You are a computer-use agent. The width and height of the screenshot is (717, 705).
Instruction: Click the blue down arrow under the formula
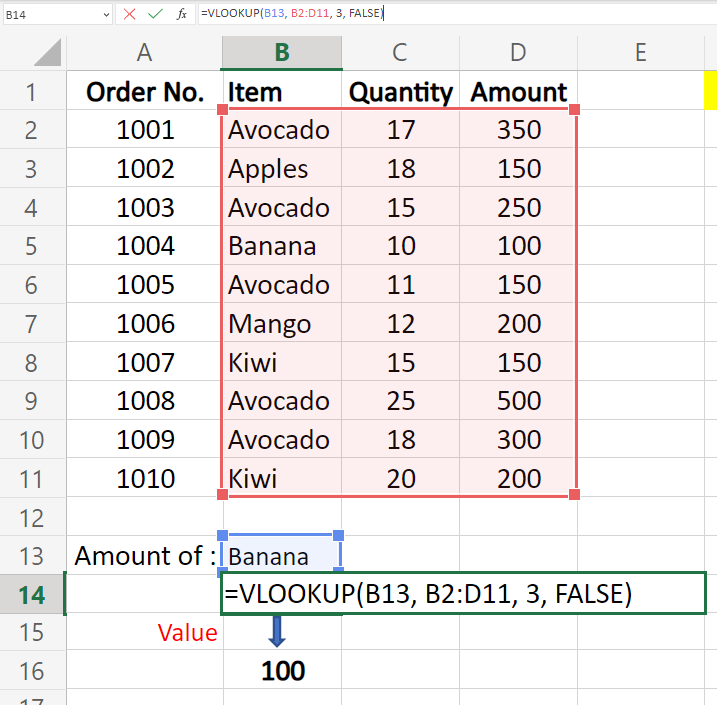277,631
